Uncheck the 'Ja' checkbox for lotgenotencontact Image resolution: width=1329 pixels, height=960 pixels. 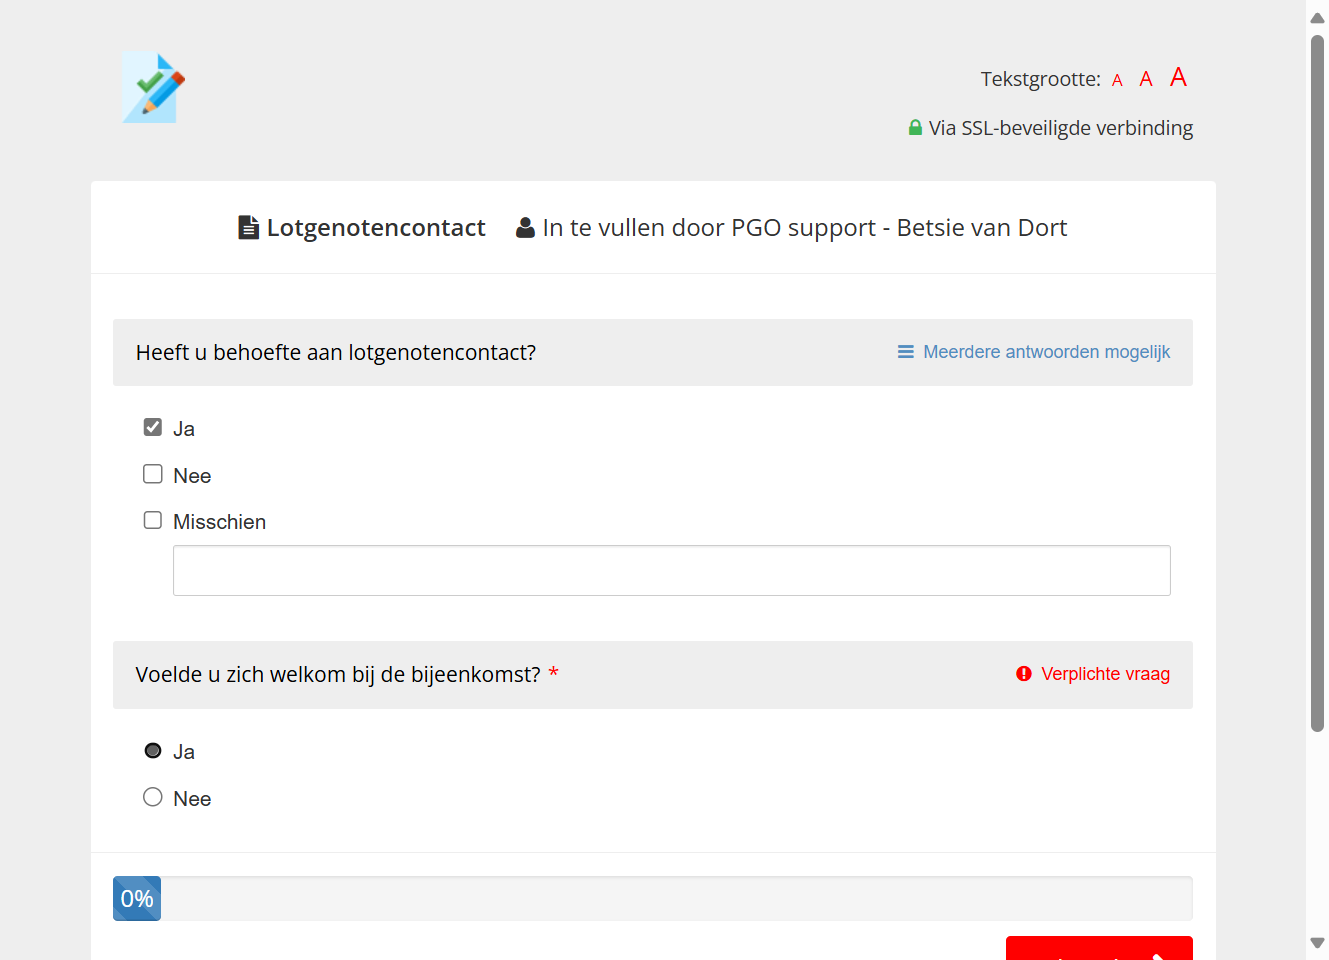pos(153,427)
